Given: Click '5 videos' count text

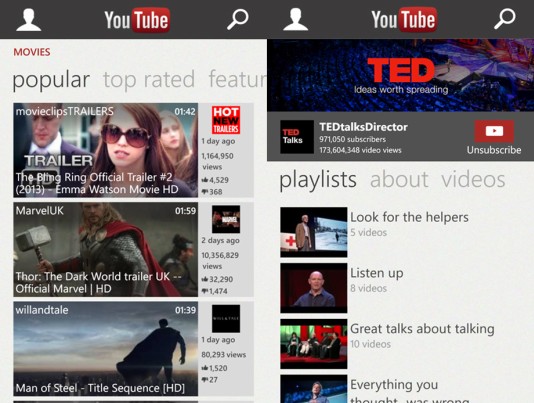Looking at the screenshot, I should 368,233.
